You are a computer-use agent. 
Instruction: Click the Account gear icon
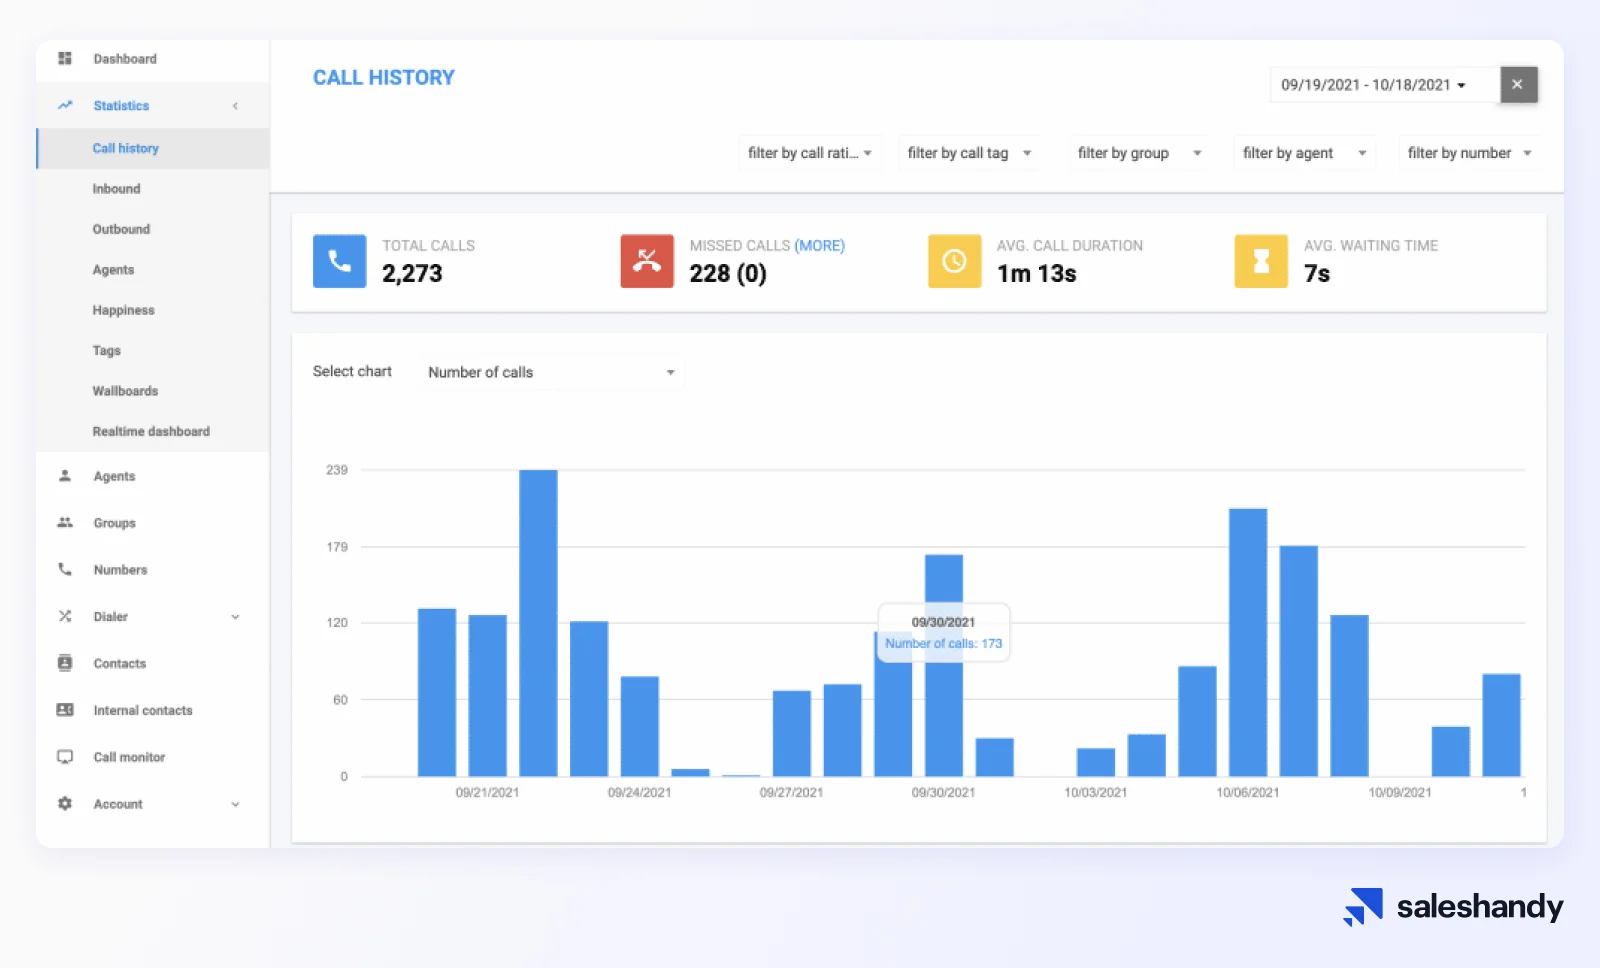click(65, 804)
